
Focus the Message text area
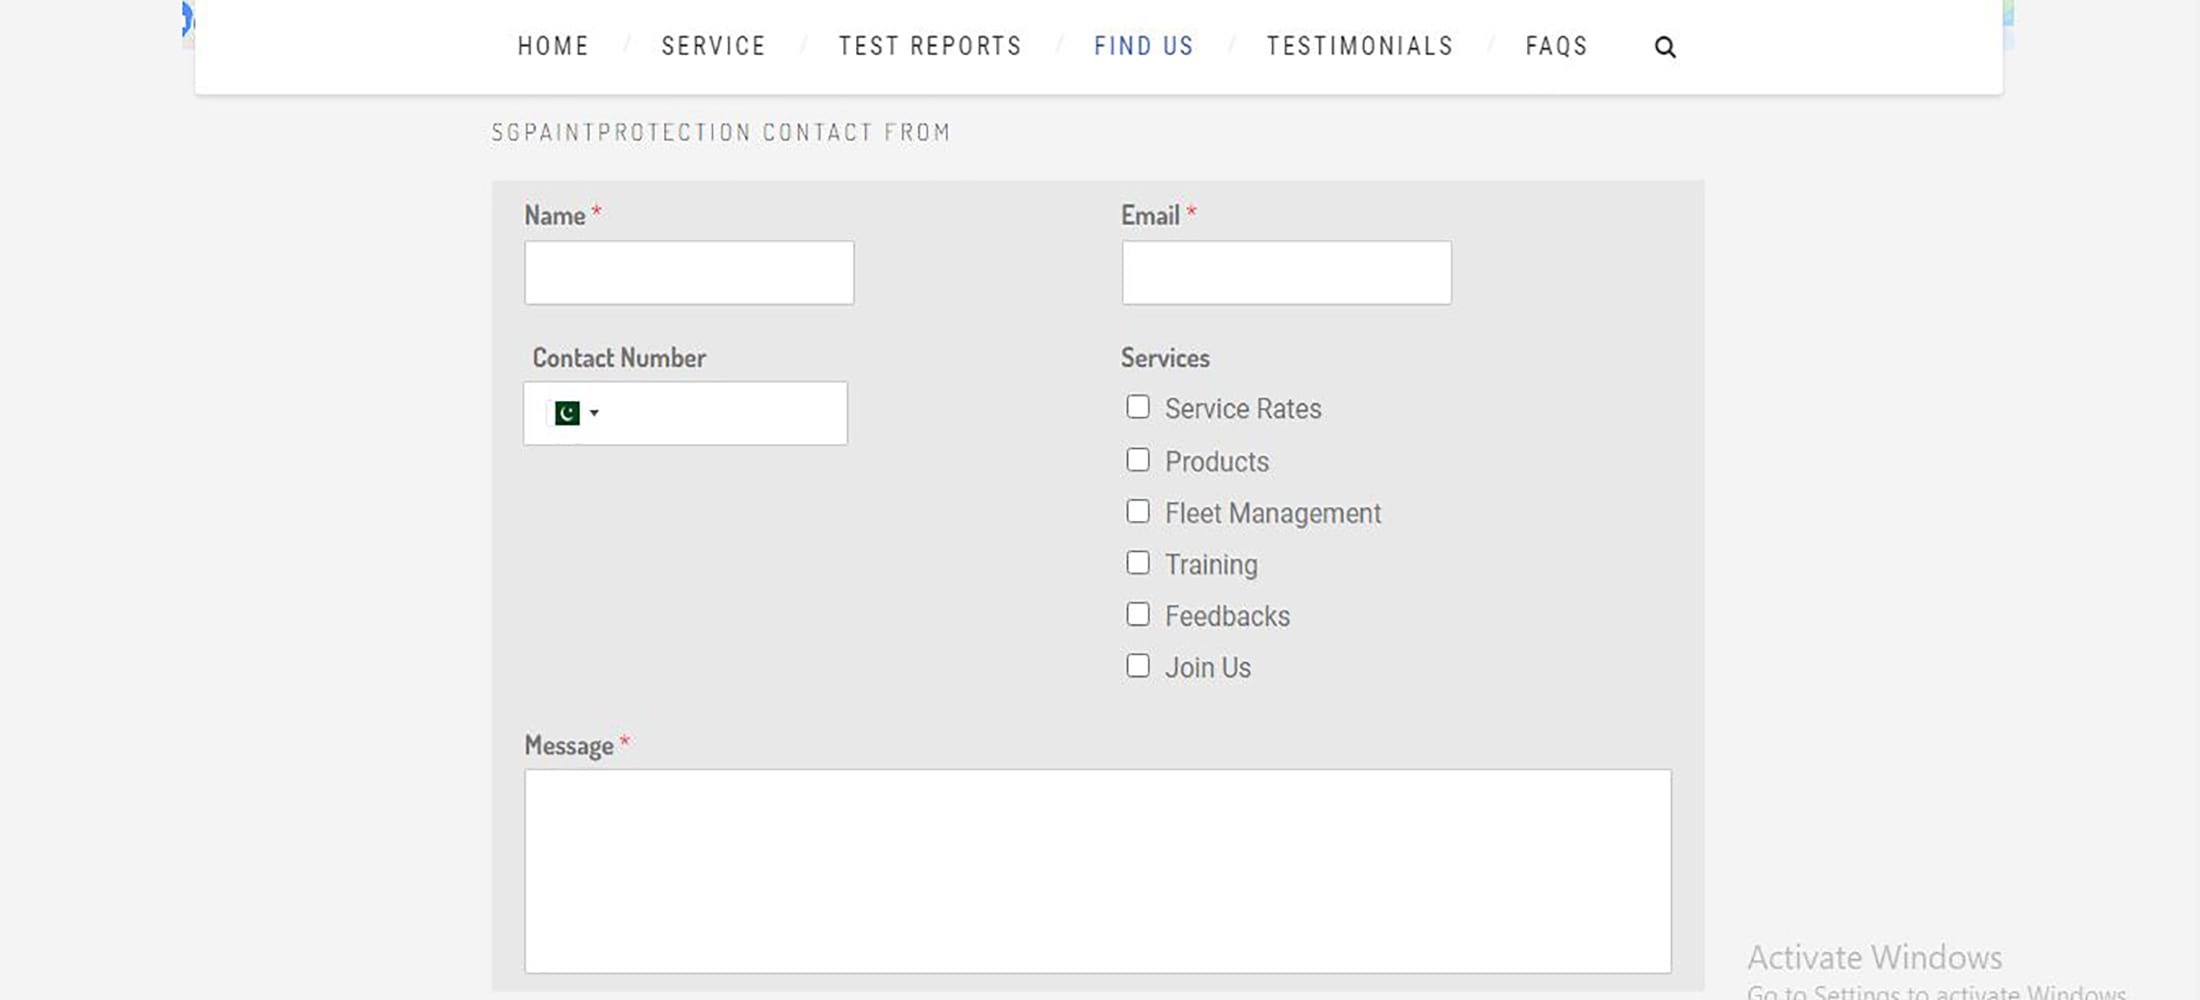pos(1097,870)
